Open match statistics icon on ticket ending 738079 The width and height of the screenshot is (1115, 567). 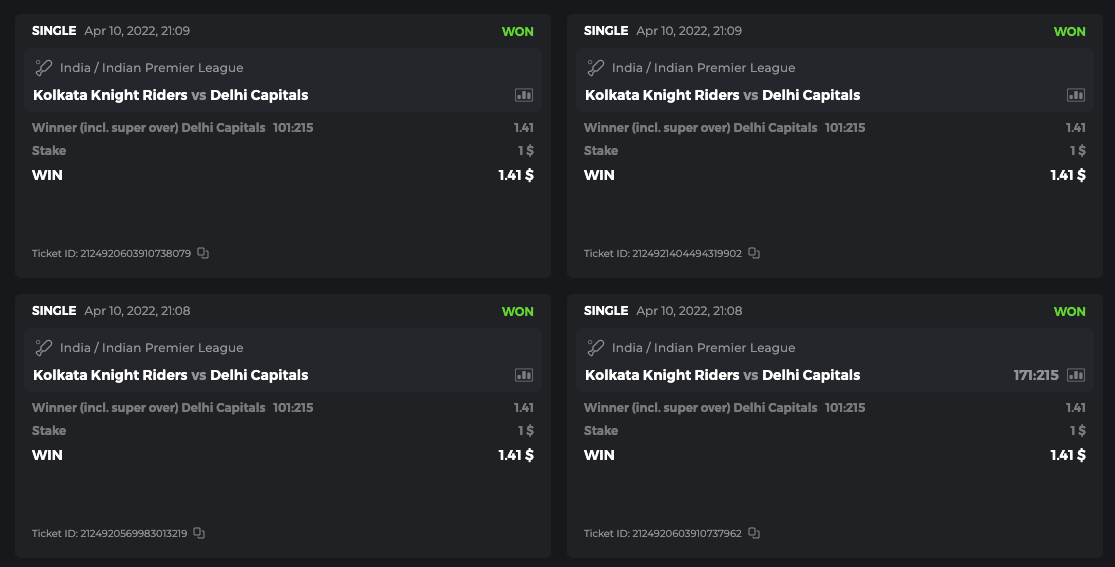click(x=524, y=95)
